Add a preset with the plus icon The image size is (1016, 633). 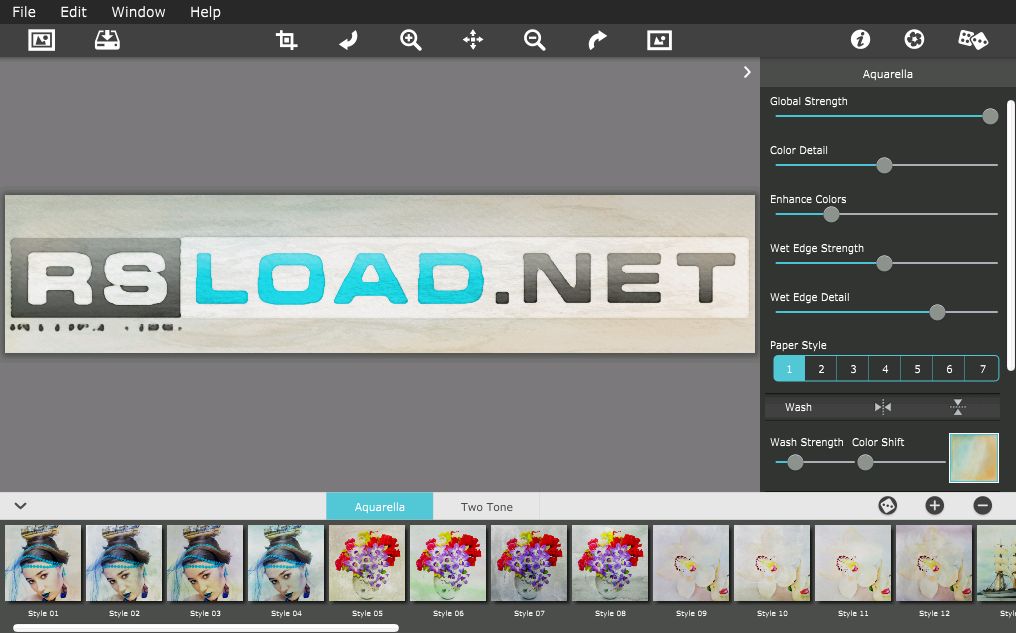(934, 505)
